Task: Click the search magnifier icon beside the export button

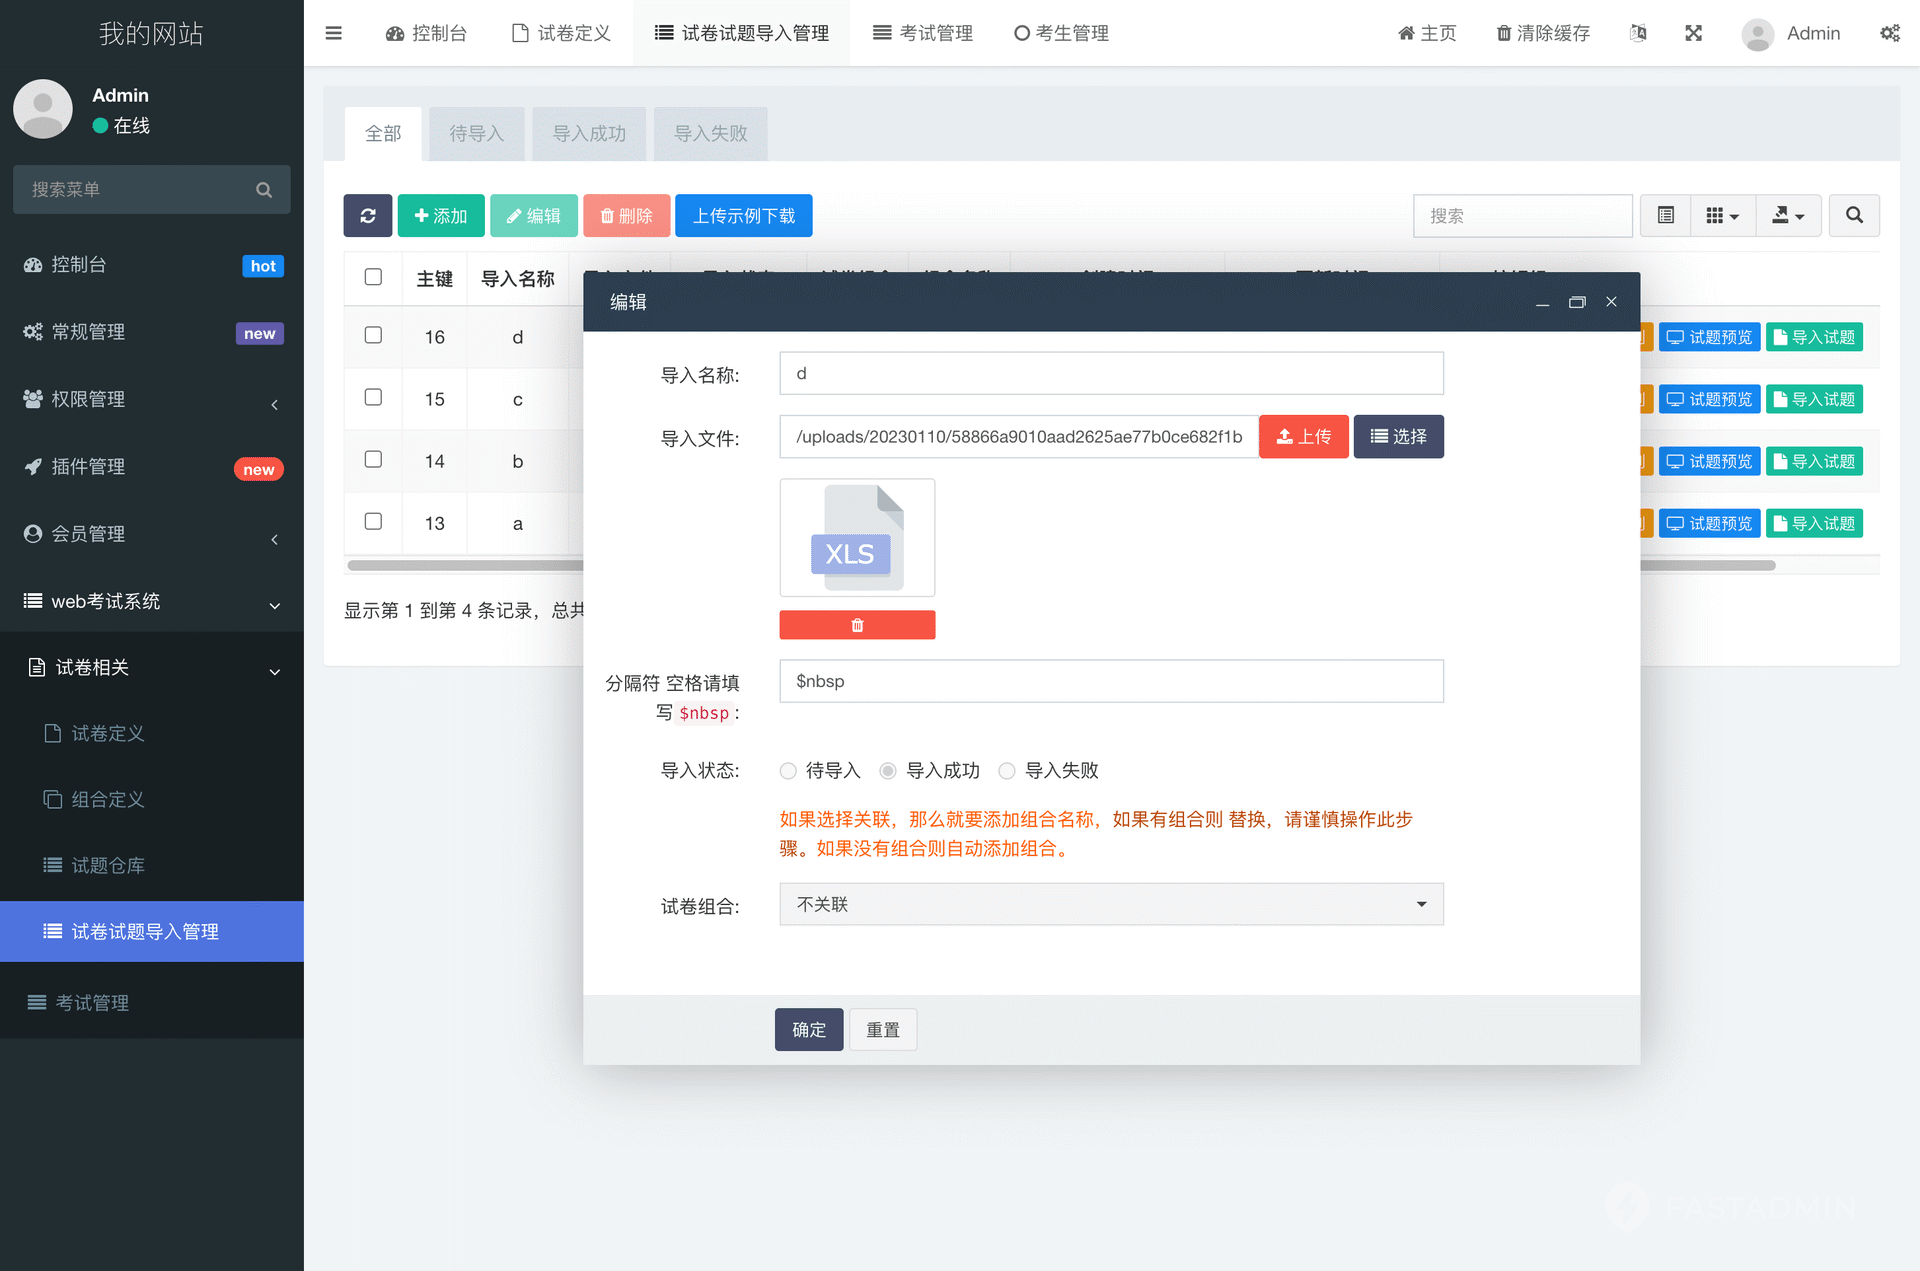Action: click(1854, 216)
